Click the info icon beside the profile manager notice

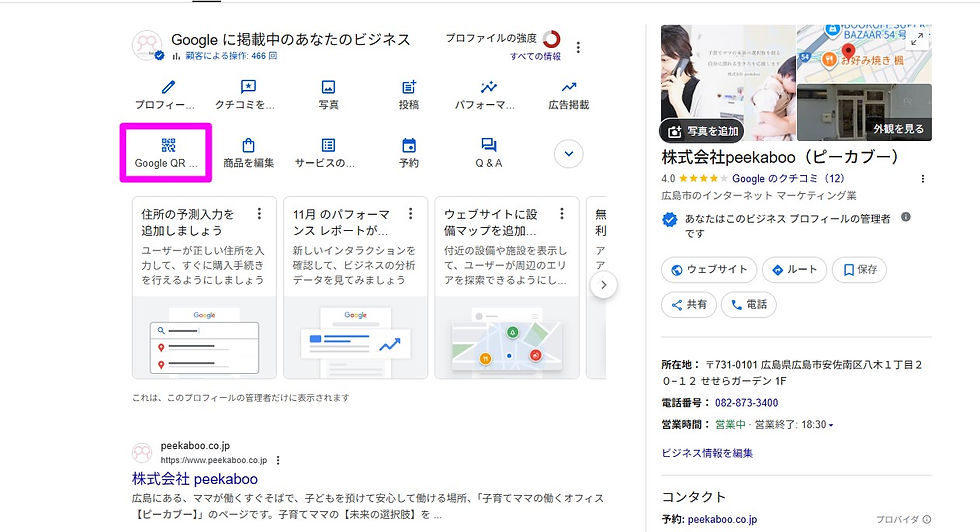[x=906, y=217]
